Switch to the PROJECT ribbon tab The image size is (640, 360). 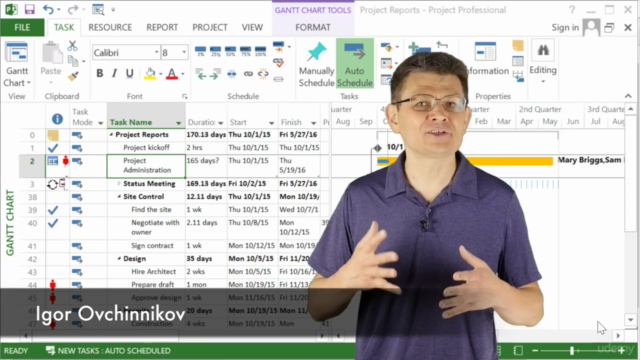pyautogui.click(x=210, y=27)
